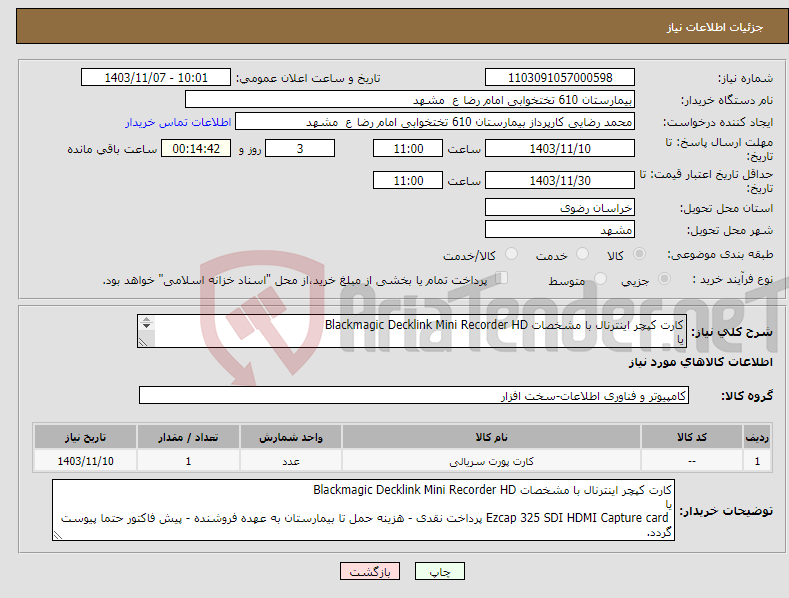Click the عدد unit cell
This screenshot has height=598, width=789.
pyautogui.click(x=291, y=461)
